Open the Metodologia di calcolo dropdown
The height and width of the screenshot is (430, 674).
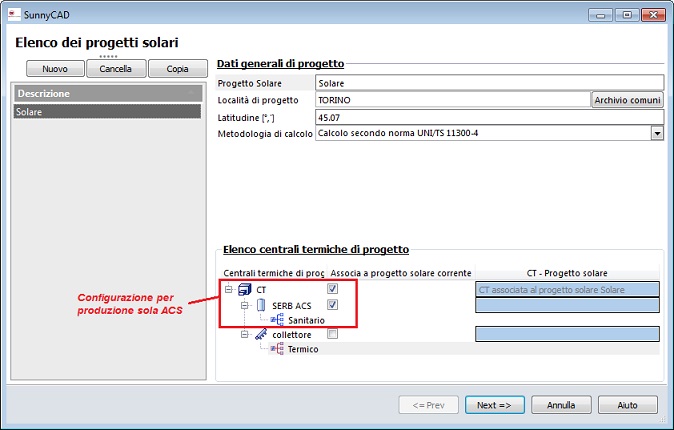pyautogui.click(x=657, y=133)
